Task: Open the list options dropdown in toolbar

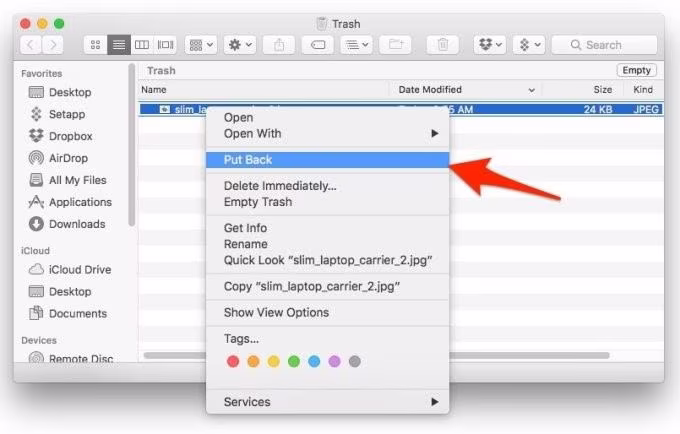Action: (x=356, y=45)
